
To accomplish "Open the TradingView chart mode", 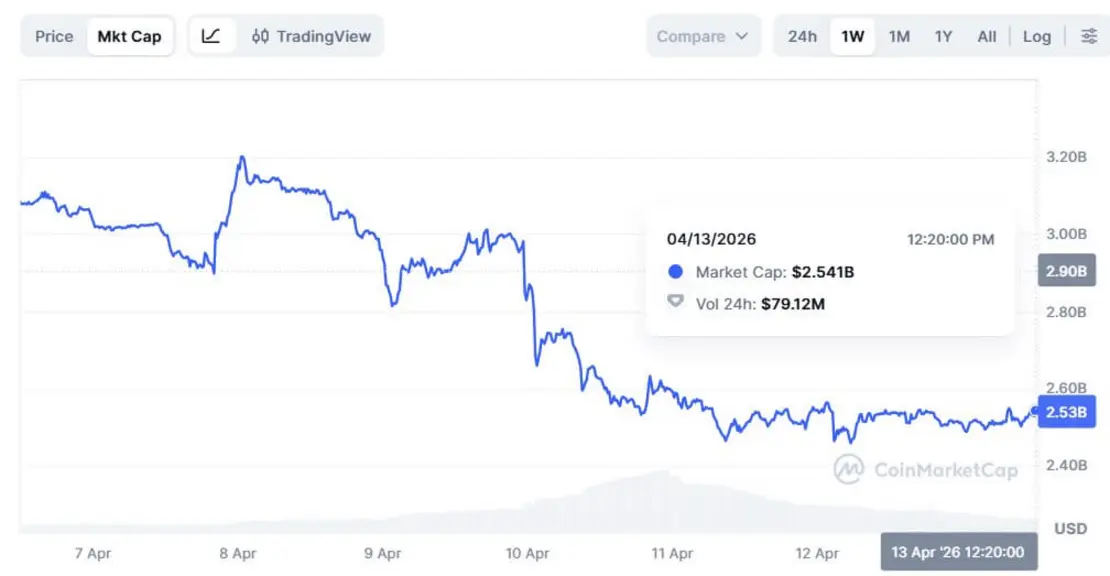I will (x=311, y=36).
